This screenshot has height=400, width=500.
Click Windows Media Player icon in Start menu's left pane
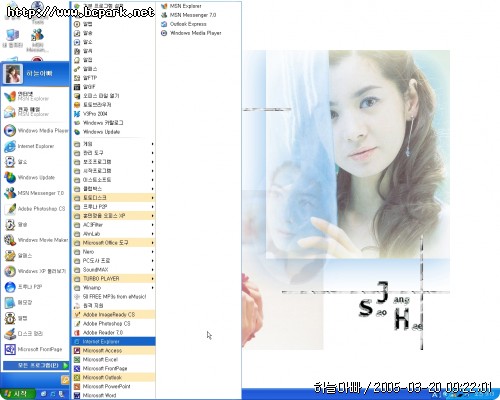click(10, 130)
